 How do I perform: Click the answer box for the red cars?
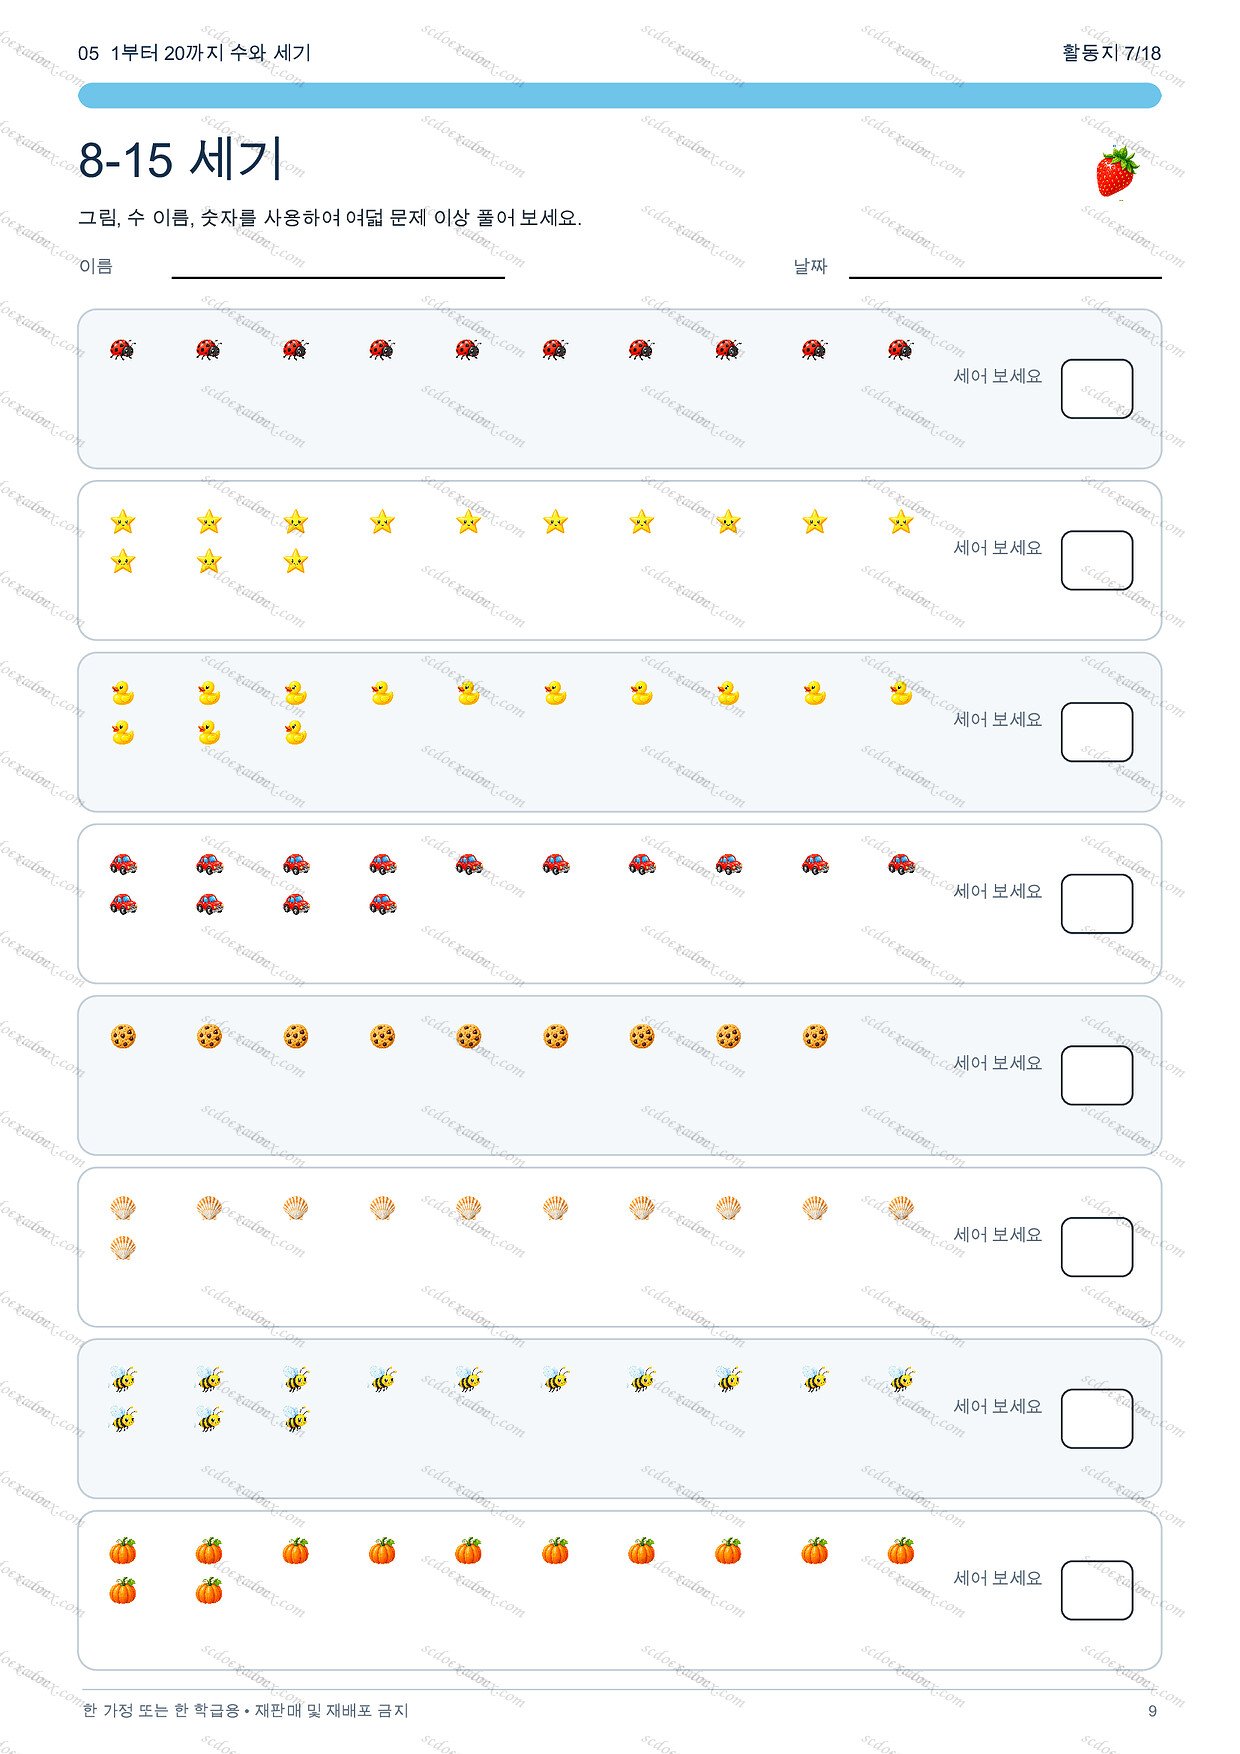[x=1097, y=904]
